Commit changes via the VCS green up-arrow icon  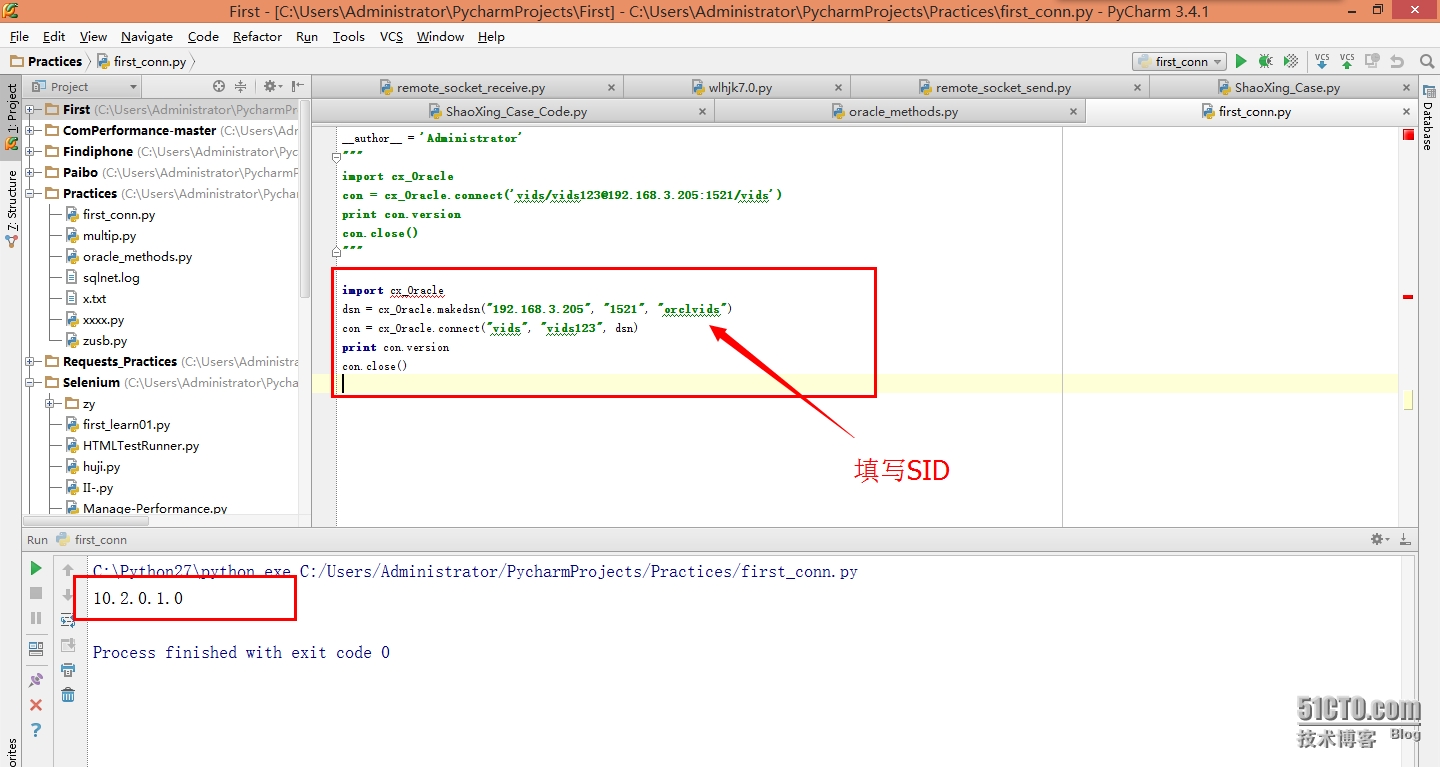click(1347, 61)
